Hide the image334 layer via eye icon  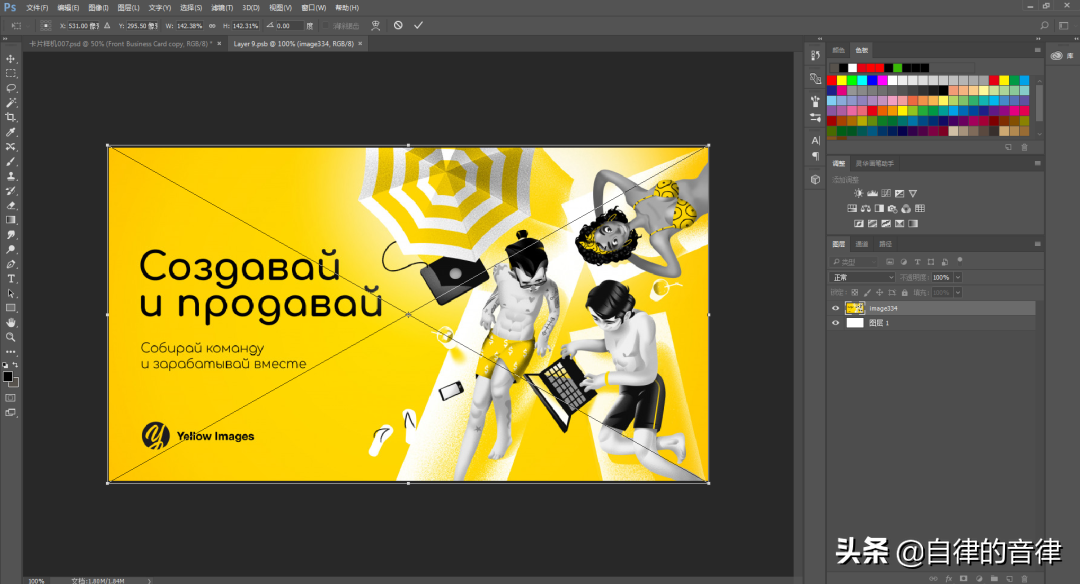point(836,309)
